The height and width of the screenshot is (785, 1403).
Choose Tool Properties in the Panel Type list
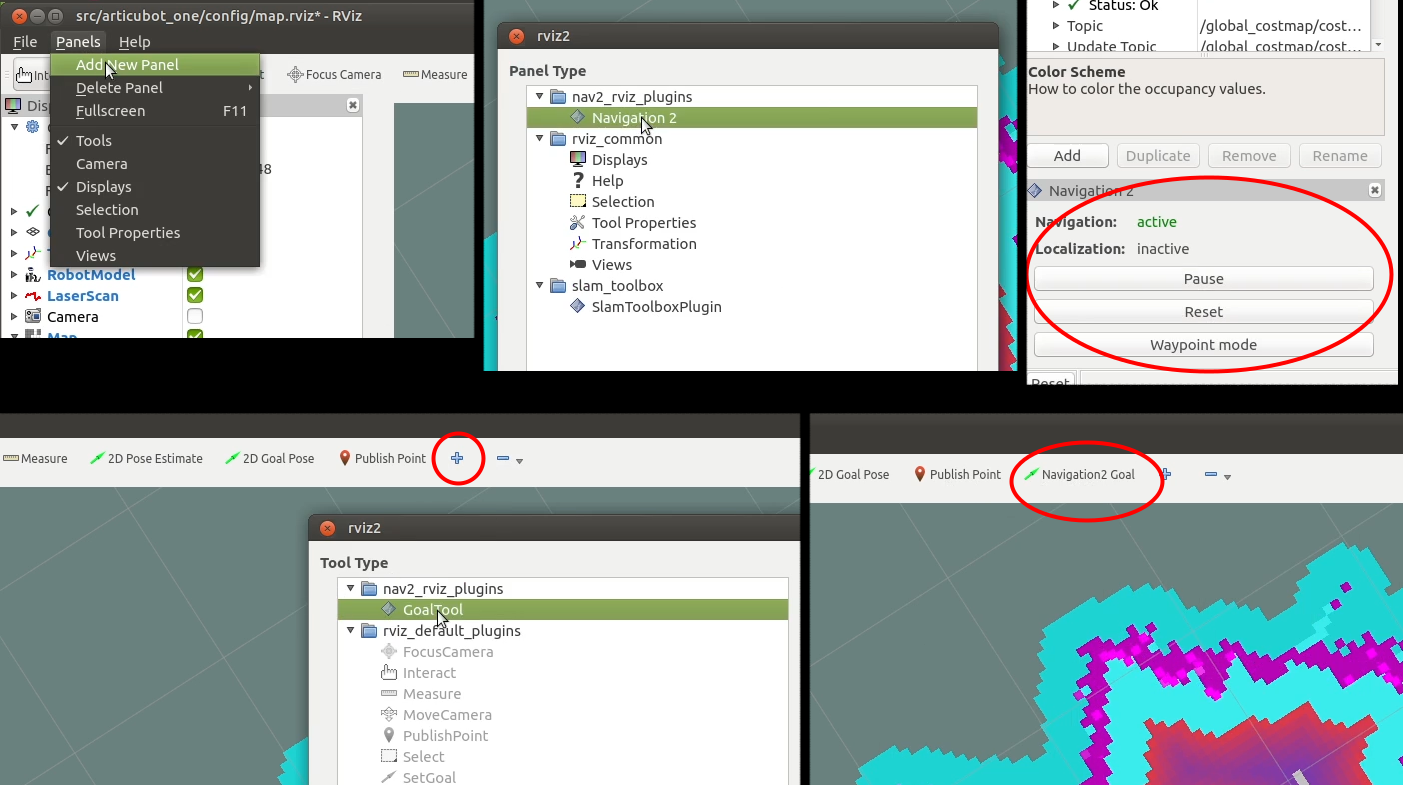click(x=643, y=223)
